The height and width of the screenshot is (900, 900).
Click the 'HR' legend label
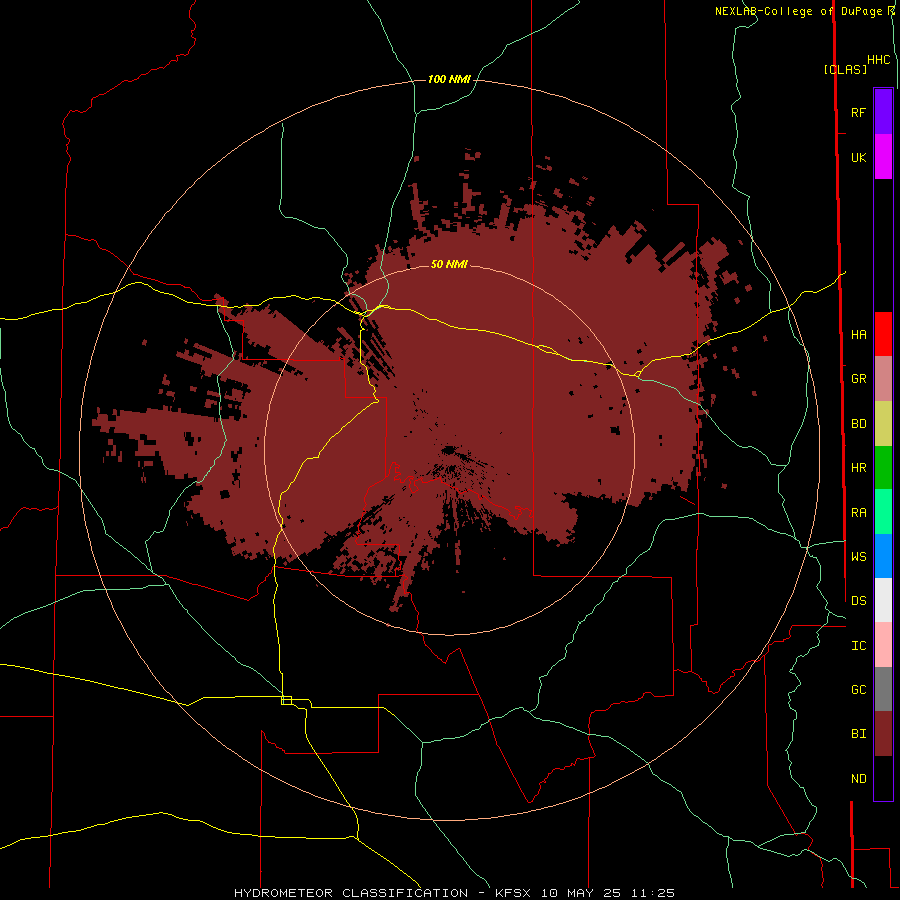[x=858, y=468]
